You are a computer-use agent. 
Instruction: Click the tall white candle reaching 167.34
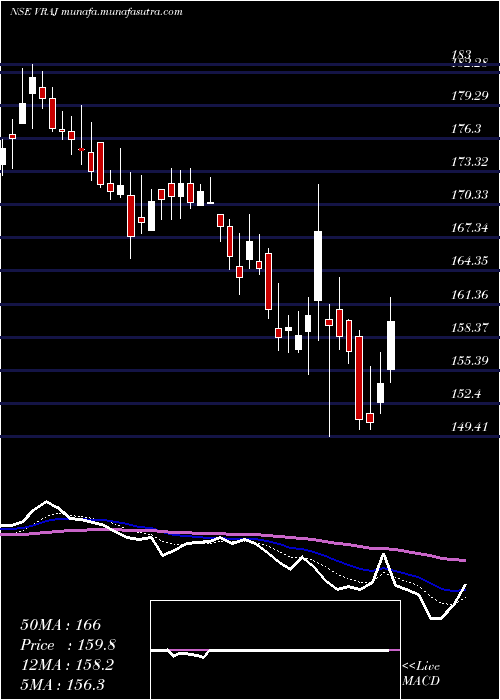[318, 266]
